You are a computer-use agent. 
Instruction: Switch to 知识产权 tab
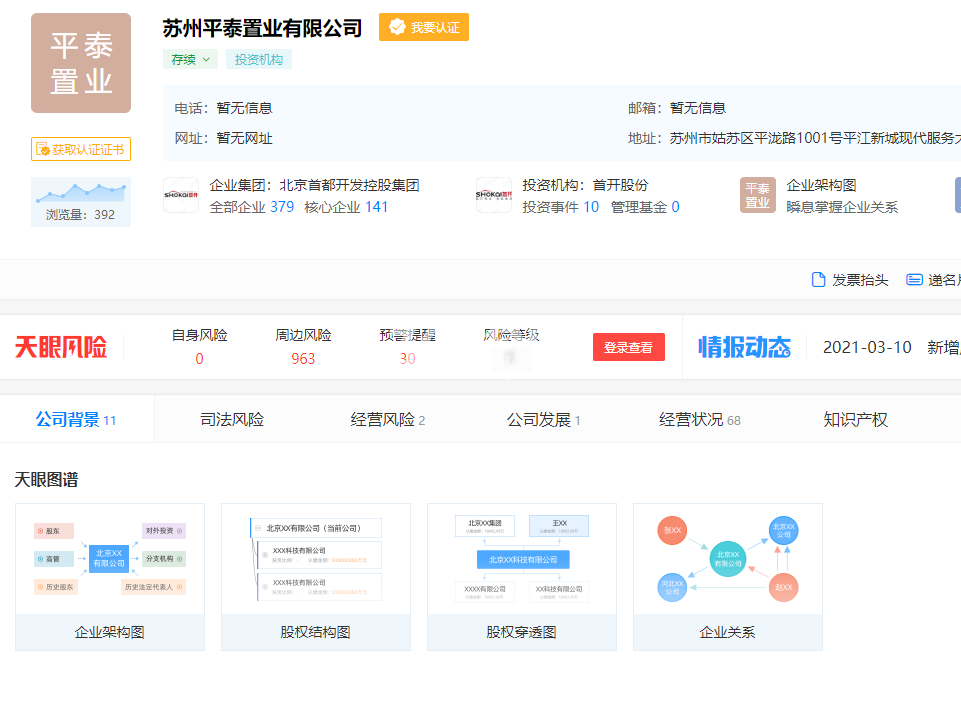click(x=856, y=420)
